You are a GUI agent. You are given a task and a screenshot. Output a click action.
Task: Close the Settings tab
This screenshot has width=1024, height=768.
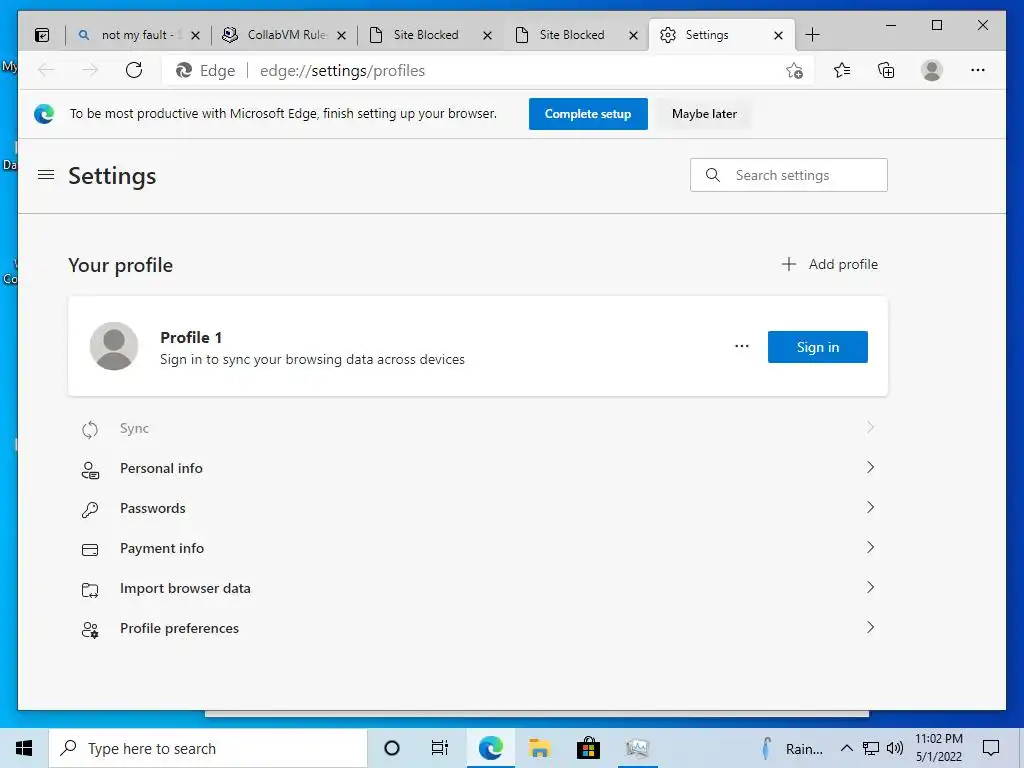coord(778,36)
